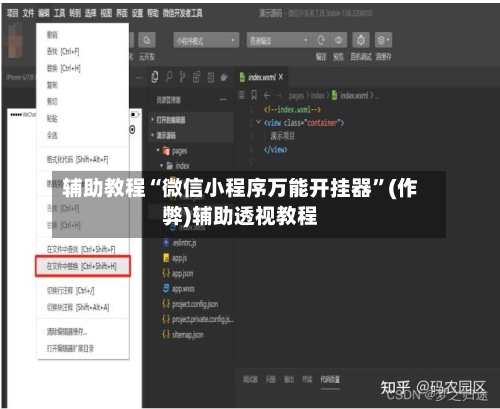Open the Search magnifier icon in the activity bar
This screenshot has height=409, width=500.
169,77
